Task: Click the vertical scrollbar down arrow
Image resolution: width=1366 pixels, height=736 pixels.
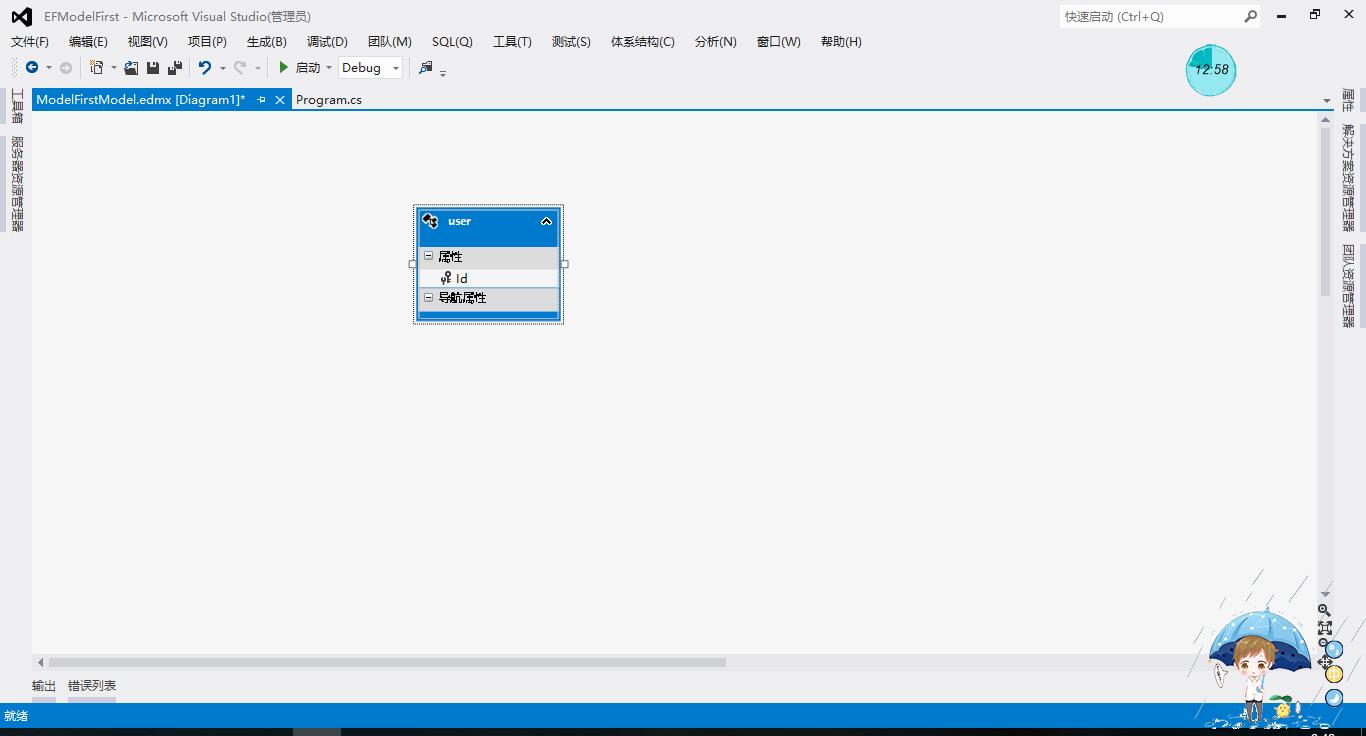Action: (1326, 594)
